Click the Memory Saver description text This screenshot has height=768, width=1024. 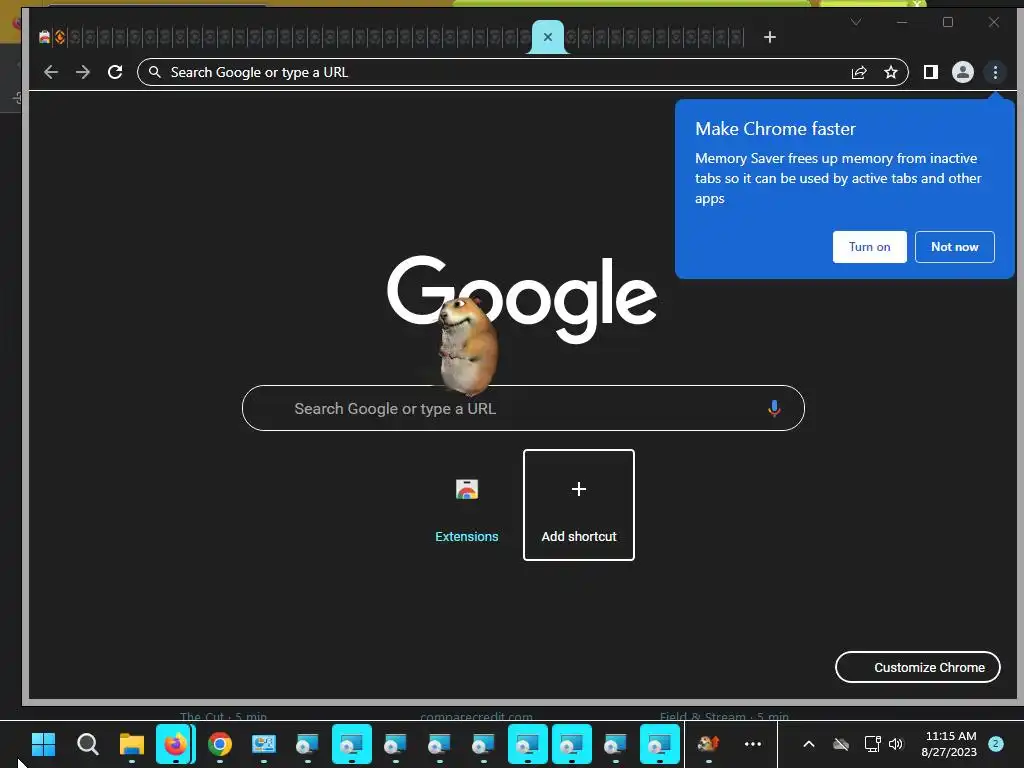(x=838, y=178)
